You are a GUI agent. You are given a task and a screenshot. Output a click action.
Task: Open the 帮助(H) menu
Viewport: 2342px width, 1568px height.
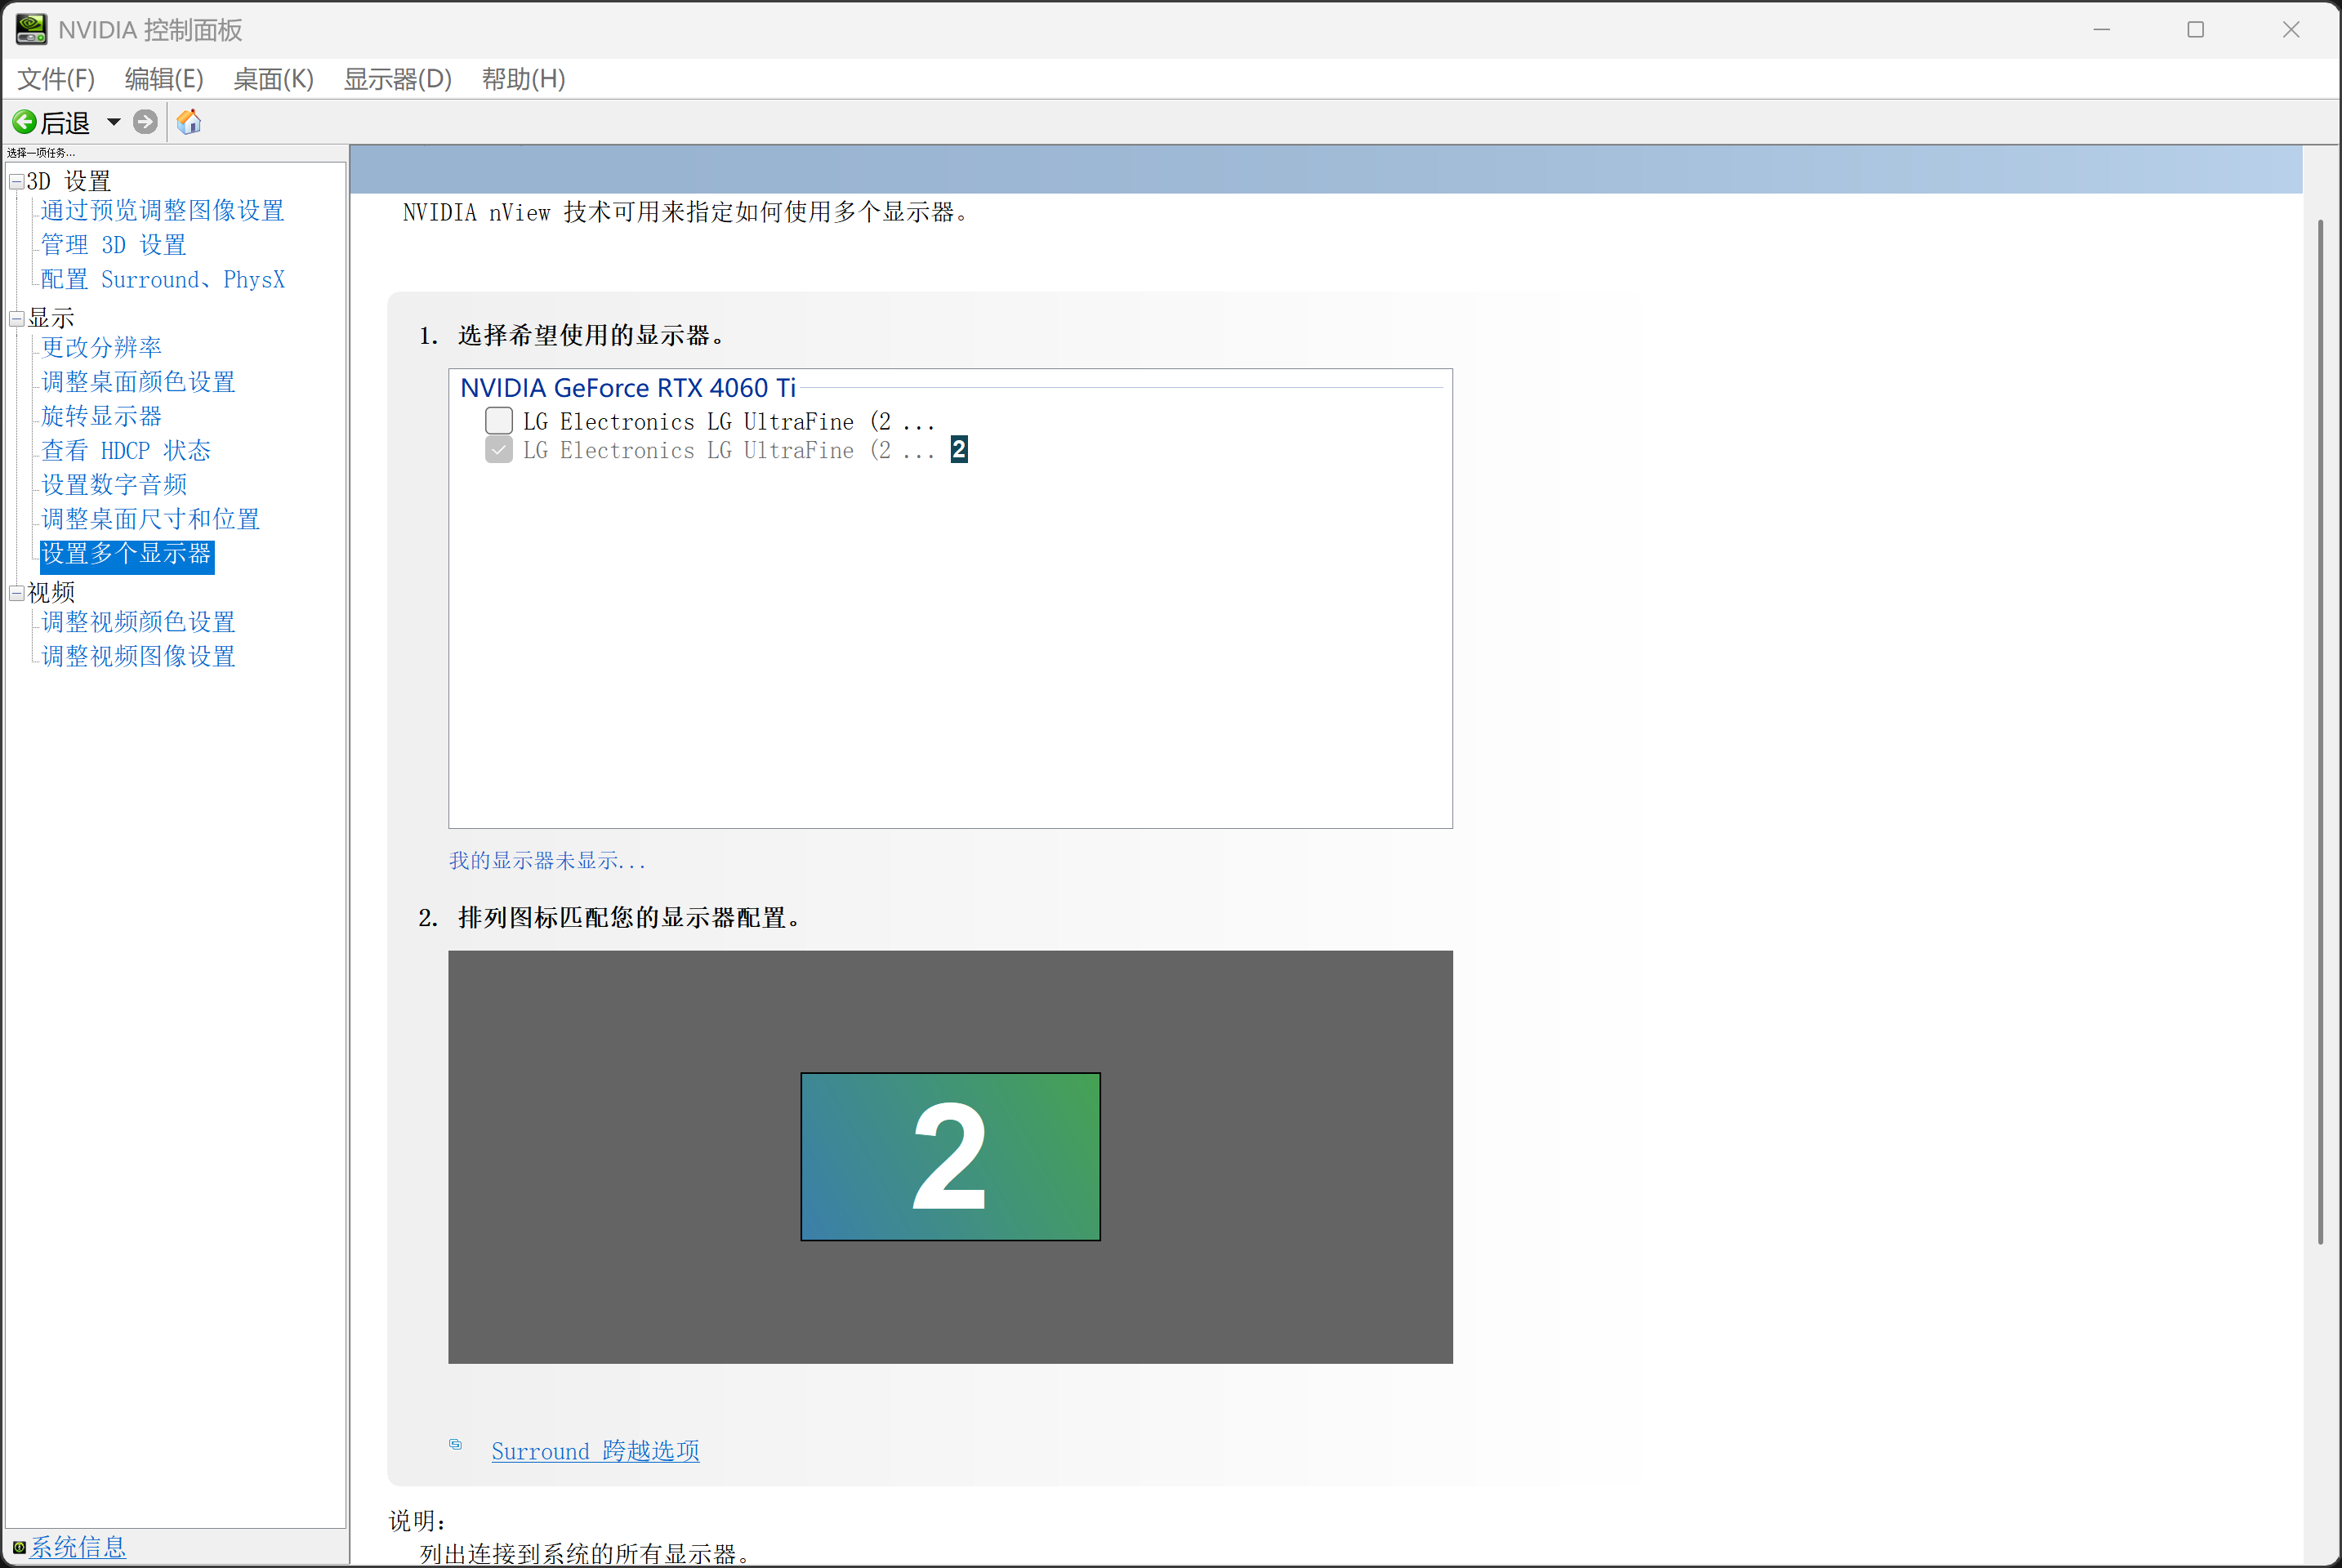click(x=523, y=79)
